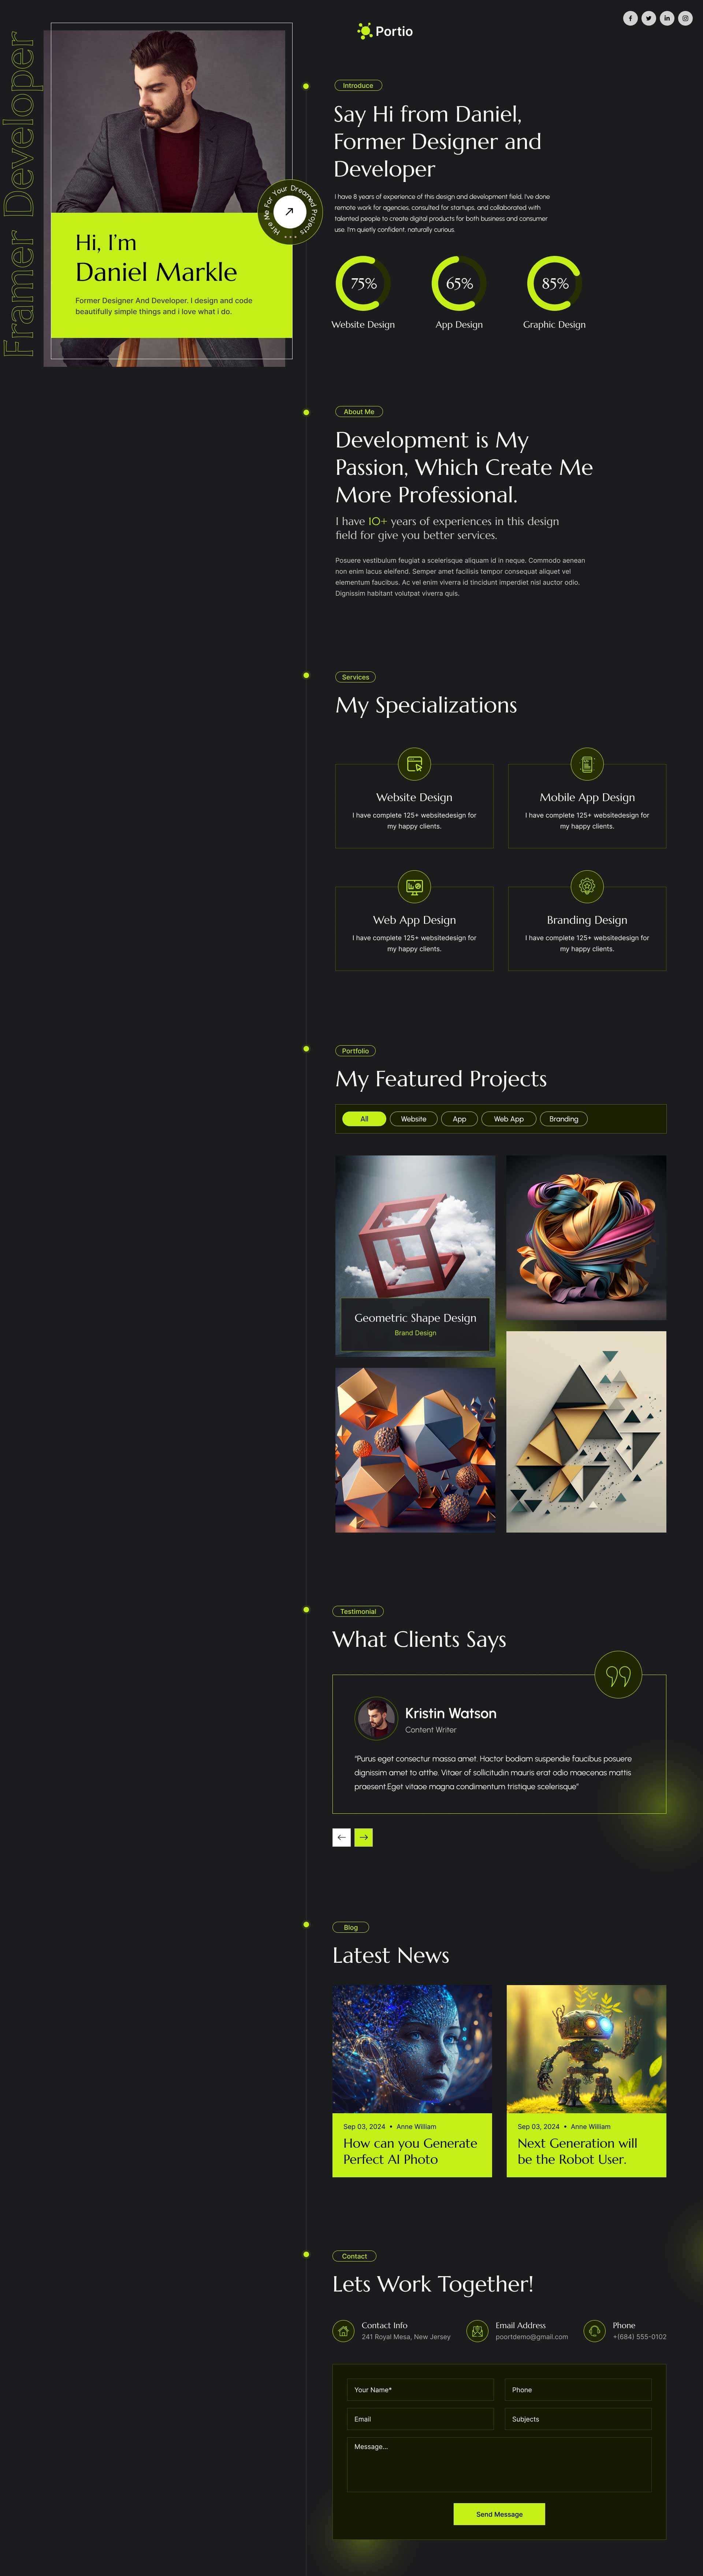Open the LinkedIn social icon
The image size is (703, 2576).
[x=667, y=18]
